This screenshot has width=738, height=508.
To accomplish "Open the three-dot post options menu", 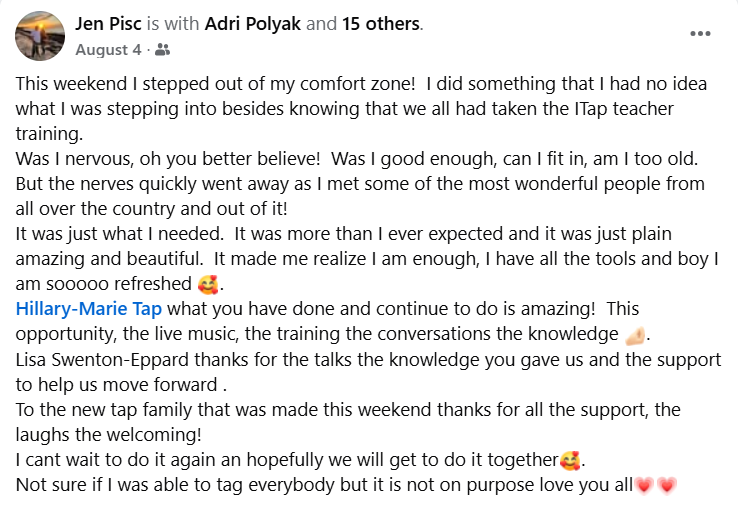I will 701,33.
